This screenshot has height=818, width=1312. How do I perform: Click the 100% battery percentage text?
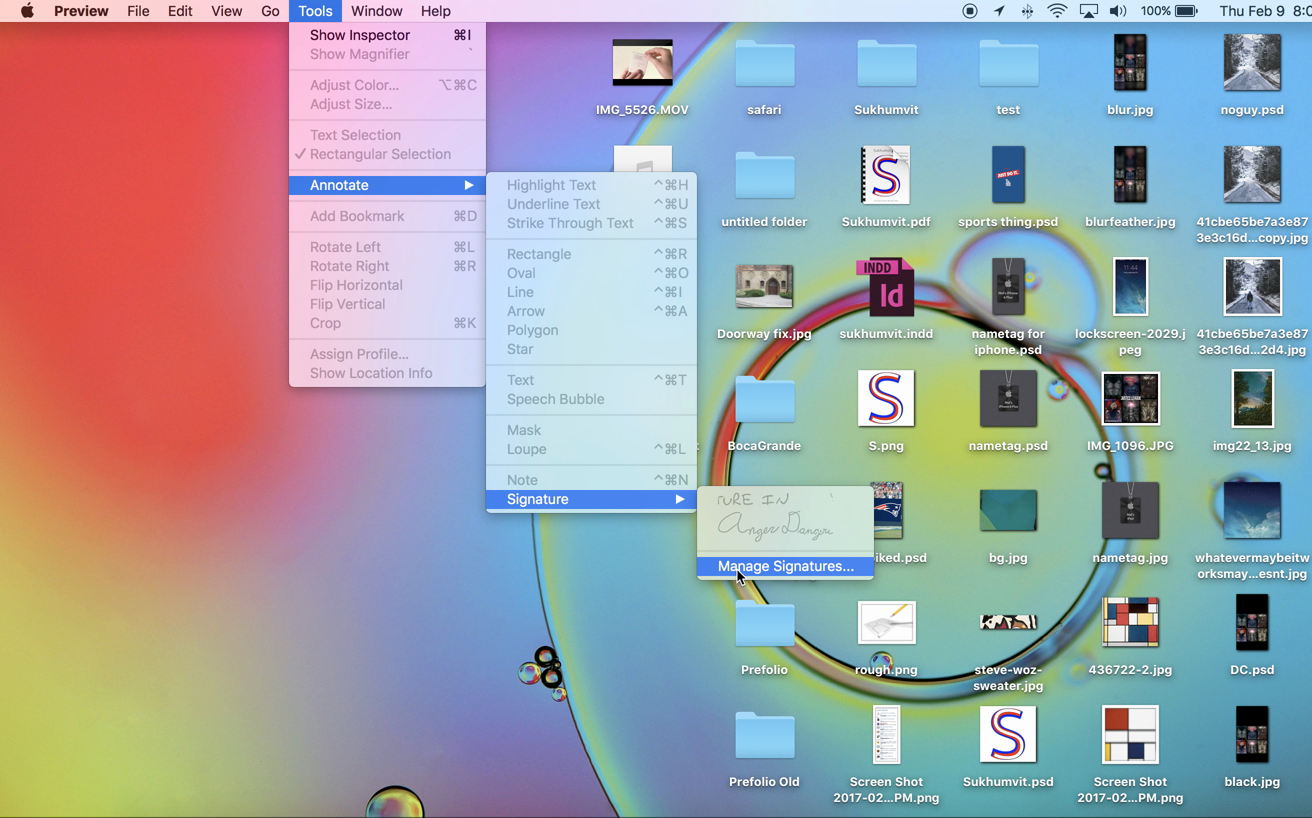click(x=1155, y=11)
